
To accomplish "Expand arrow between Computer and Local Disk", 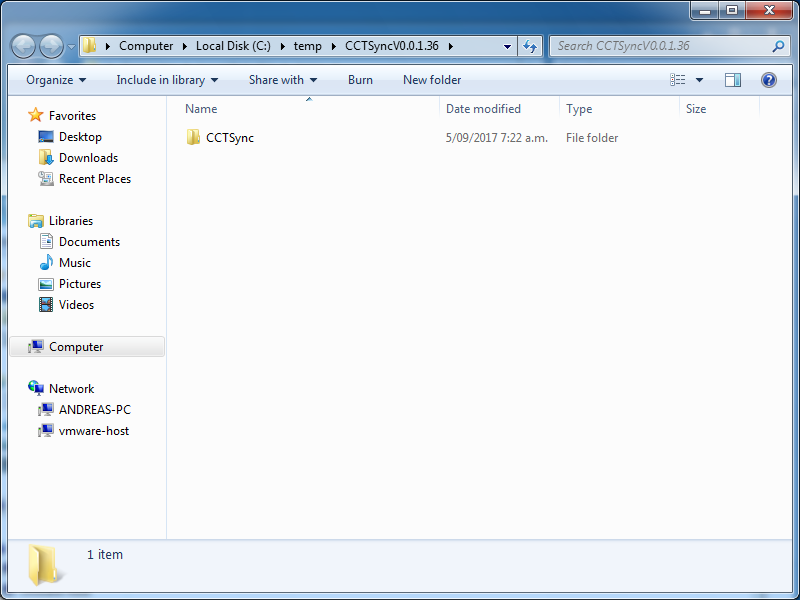I will tap(185, 46).
